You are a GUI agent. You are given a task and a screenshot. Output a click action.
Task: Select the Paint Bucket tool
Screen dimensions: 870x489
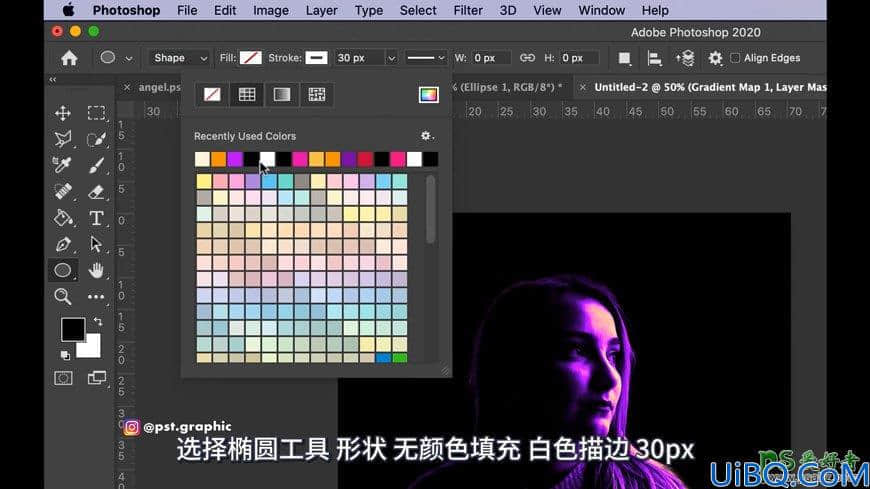pos(63,218)
